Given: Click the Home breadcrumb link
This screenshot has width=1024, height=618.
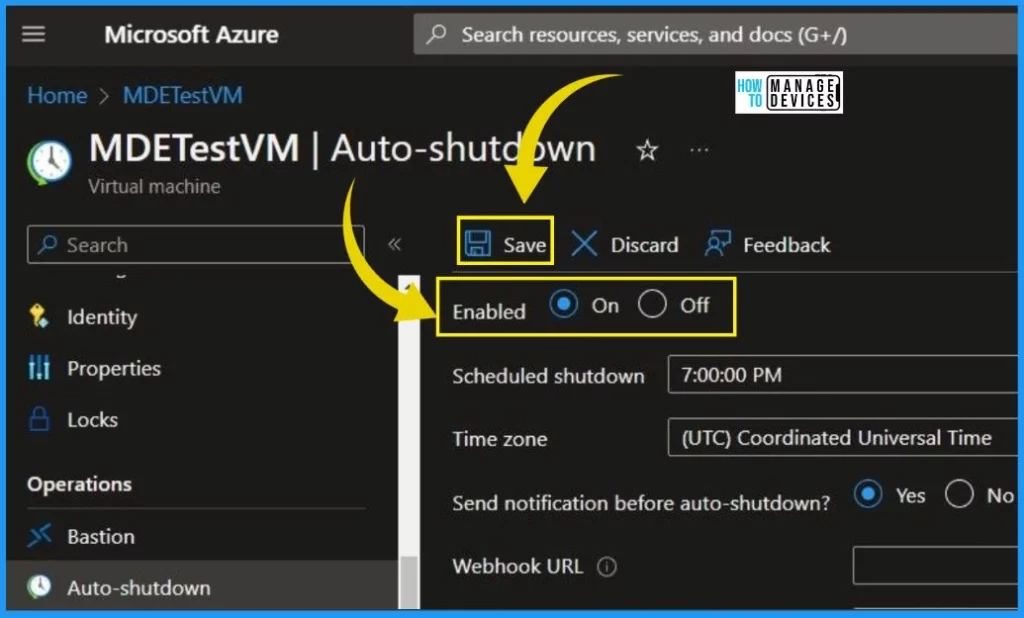Looking at the screenshot, I should 57,96.
